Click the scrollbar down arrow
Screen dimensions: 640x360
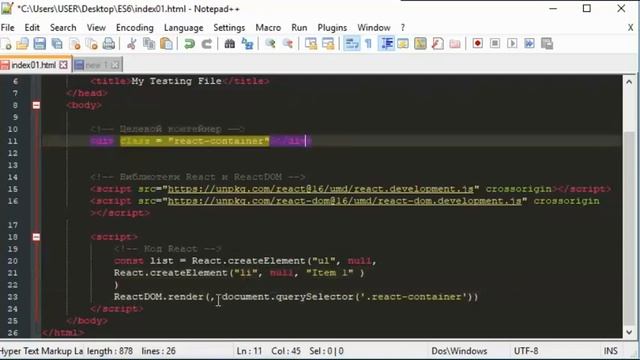tap(629, 332)
